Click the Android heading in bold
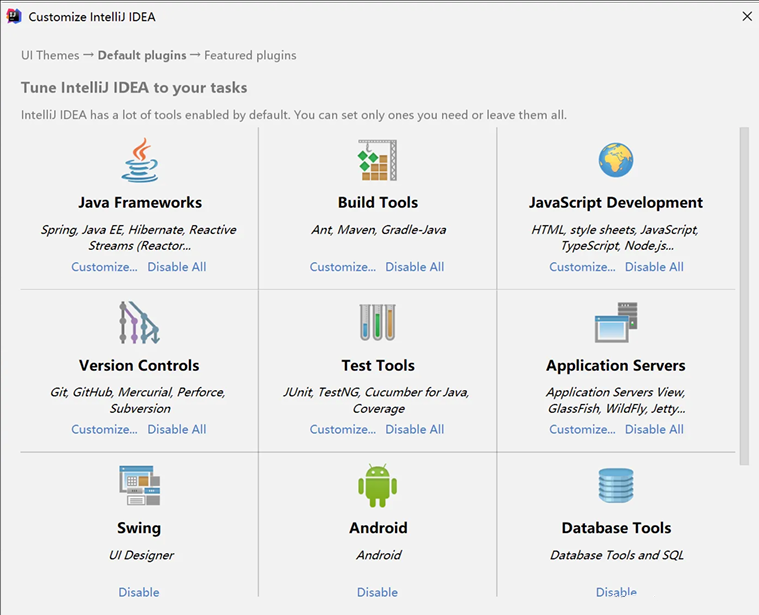Screen dimensions: 759x615 378,528
